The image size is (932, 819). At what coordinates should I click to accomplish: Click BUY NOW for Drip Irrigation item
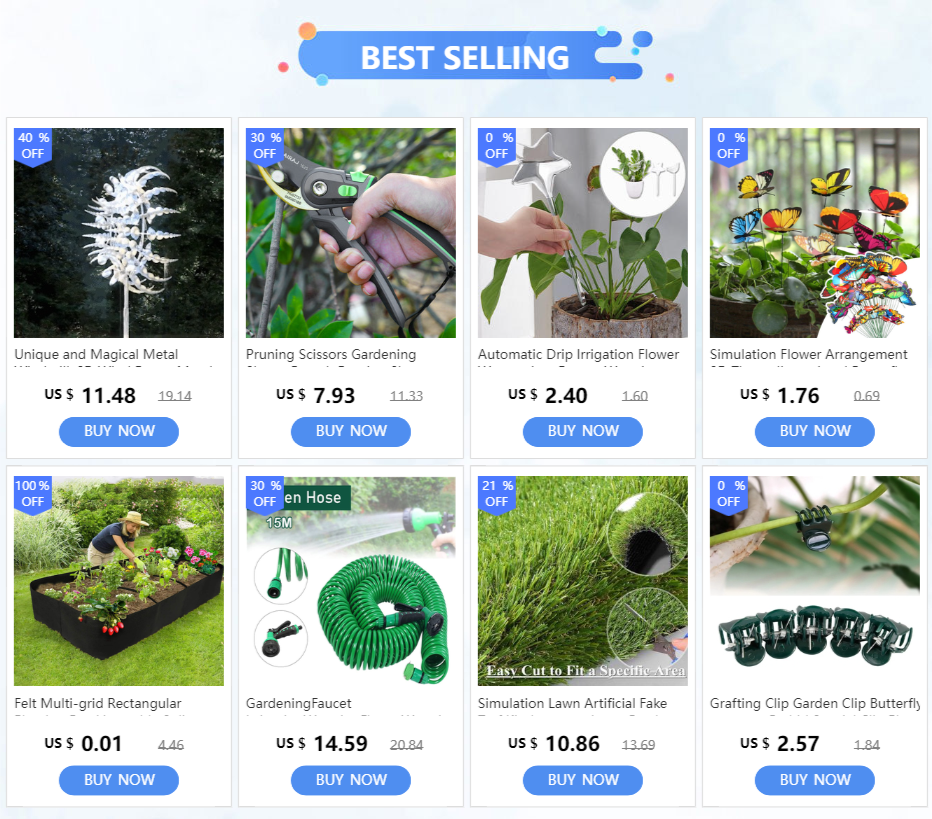click(x=582, y=431)
